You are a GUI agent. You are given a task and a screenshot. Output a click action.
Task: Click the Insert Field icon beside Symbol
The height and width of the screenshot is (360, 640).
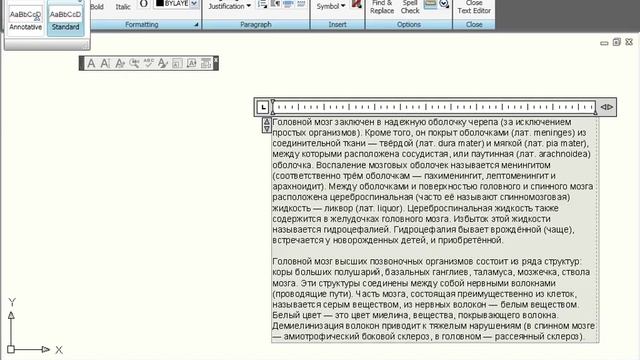coord(356,4)
